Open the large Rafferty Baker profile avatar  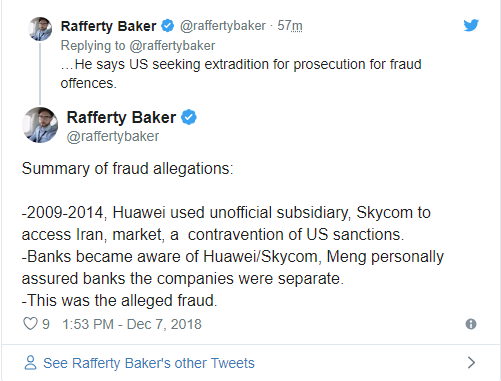pyautogui.click(x=40, y=125)
